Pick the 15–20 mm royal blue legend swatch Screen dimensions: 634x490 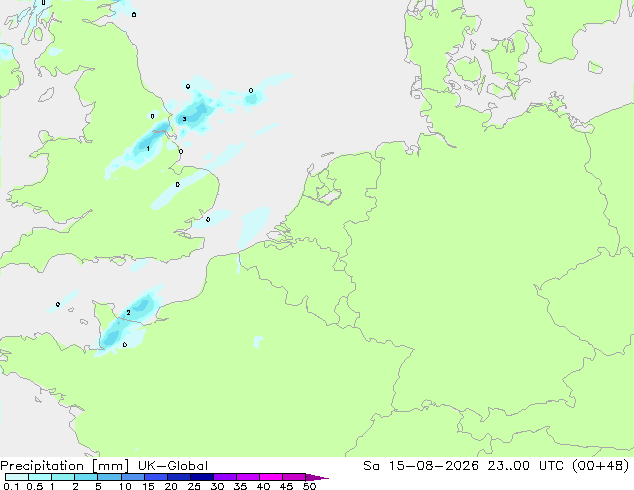(x=156, y=477)
